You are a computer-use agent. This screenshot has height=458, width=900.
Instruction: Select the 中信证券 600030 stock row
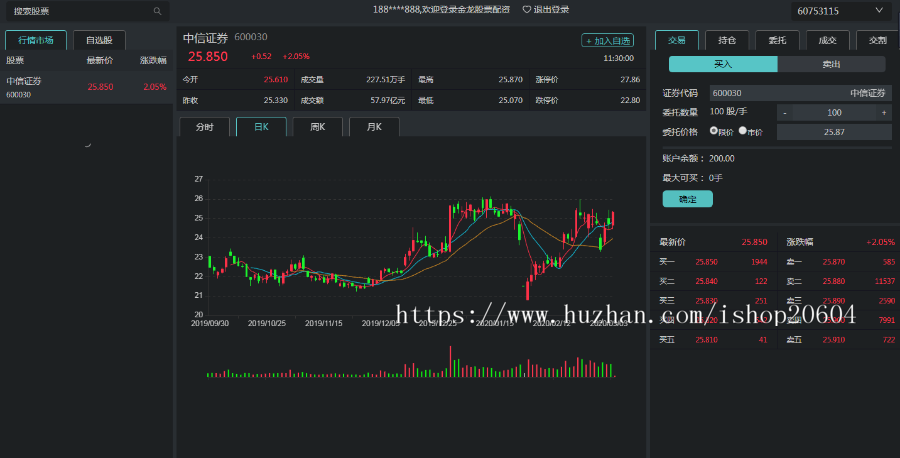point(87,87)
